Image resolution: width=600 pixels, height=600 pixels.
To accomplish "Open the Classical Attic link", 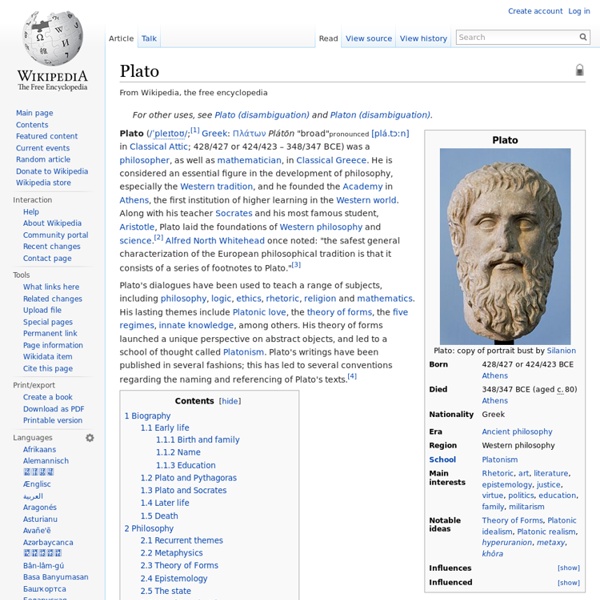I will tap(158, 147).
